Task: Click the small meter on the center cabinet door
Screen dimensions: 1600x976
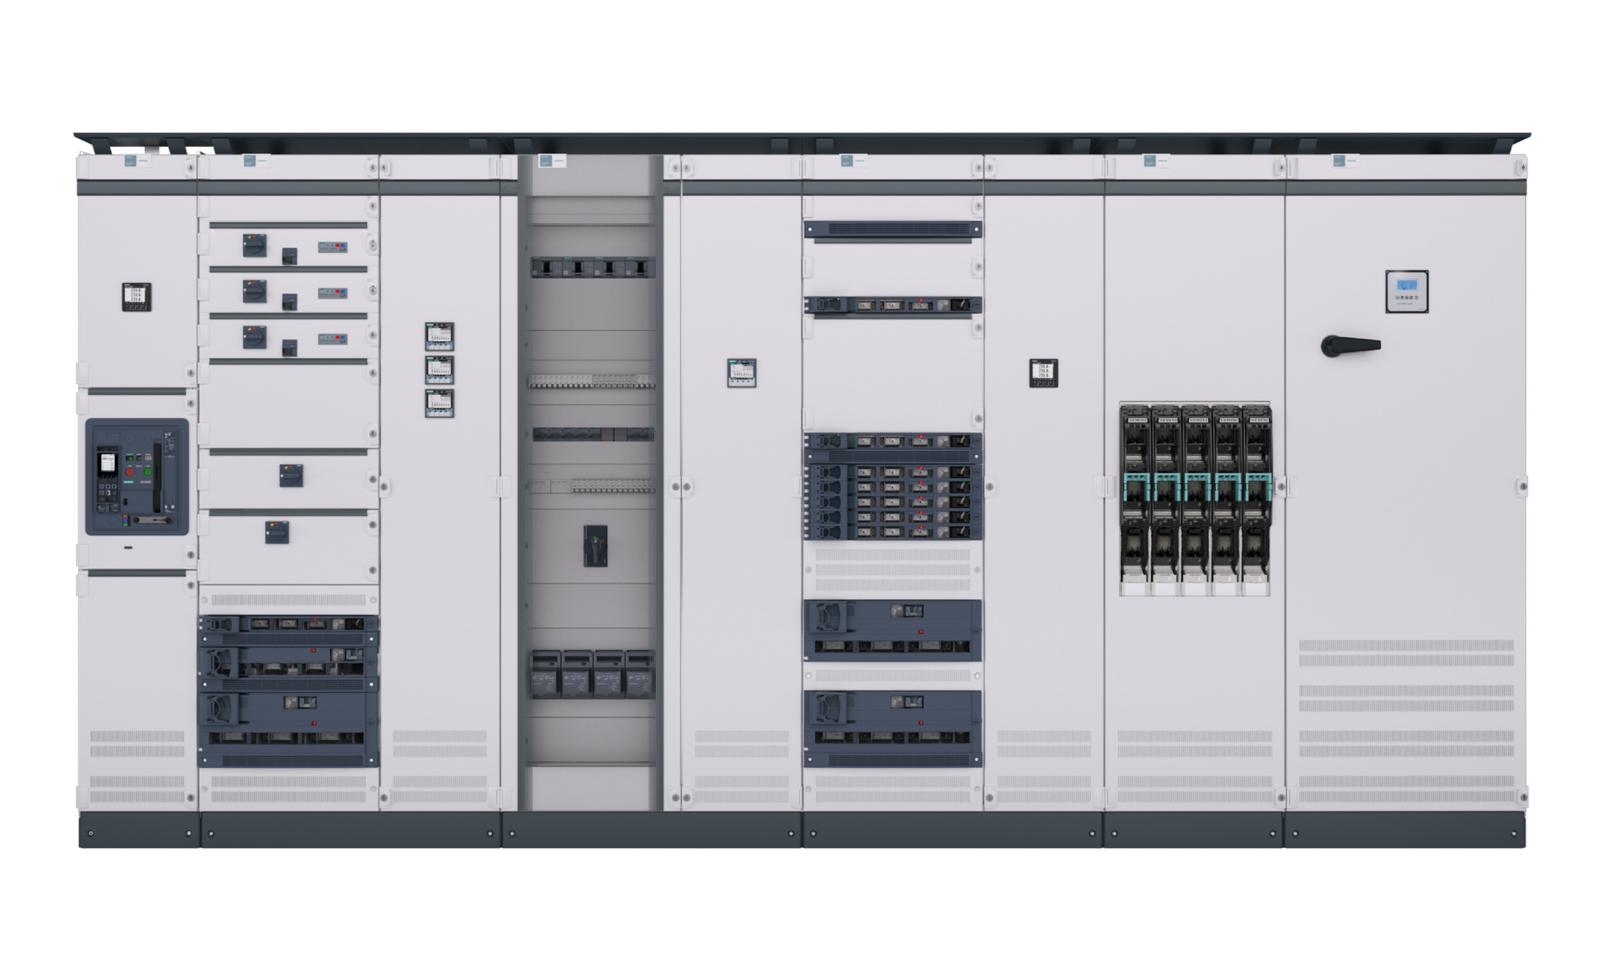Action: point(740,373)
